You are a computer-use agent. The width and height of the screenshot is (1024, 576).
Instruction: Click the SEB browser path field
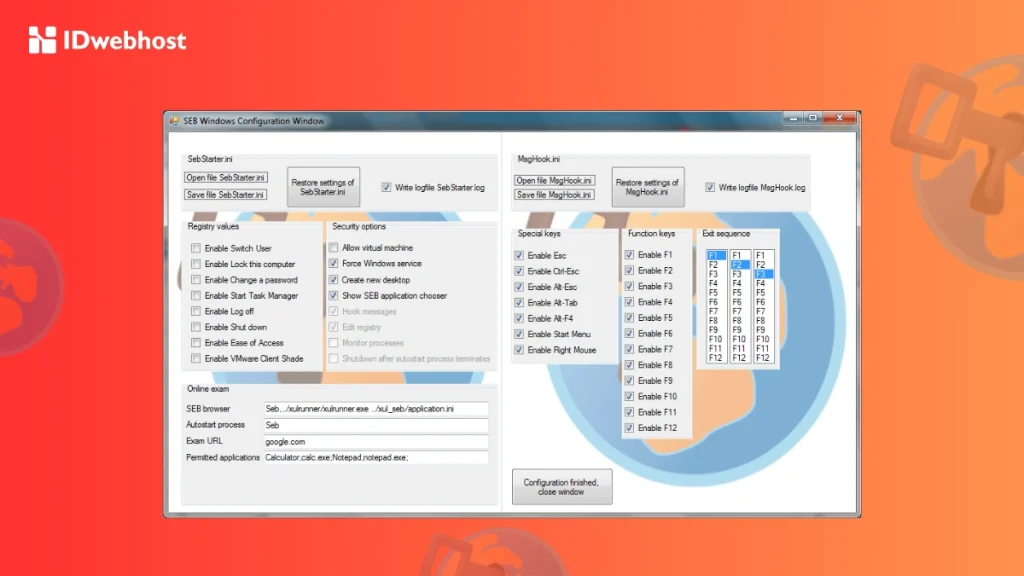click(376, 409)
